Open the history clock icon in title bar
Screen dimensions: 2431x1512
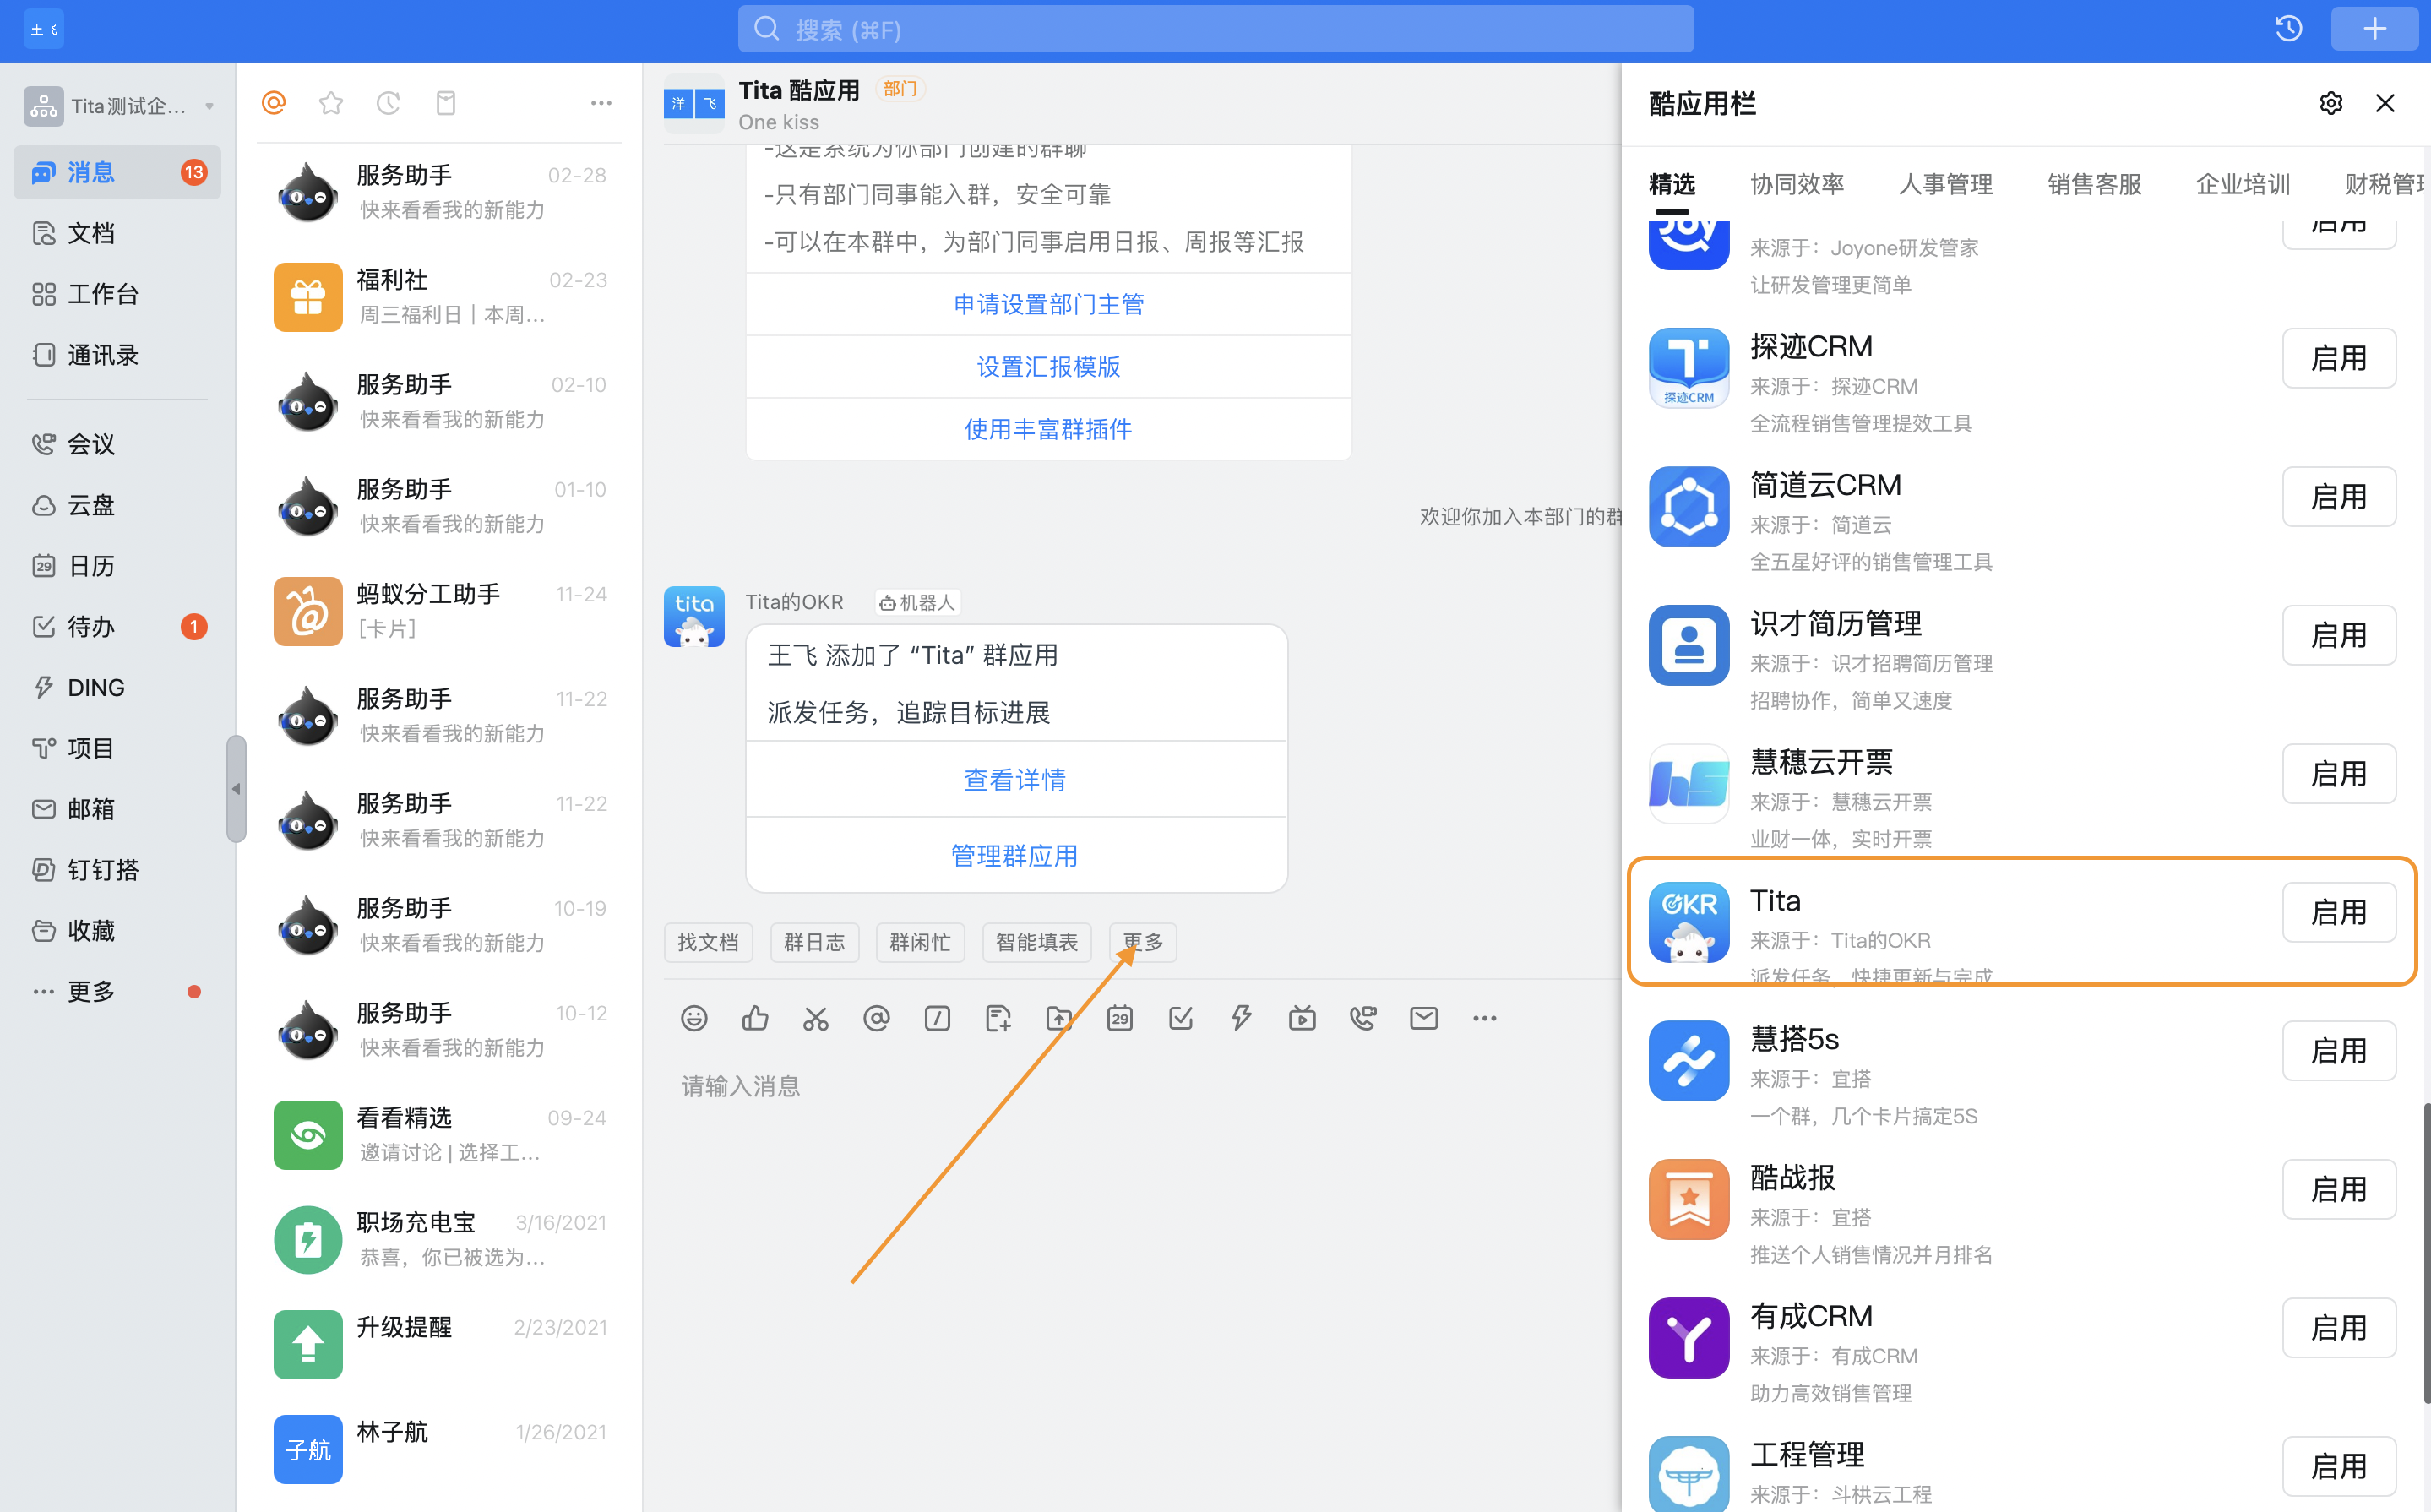tap(2288, 29)
